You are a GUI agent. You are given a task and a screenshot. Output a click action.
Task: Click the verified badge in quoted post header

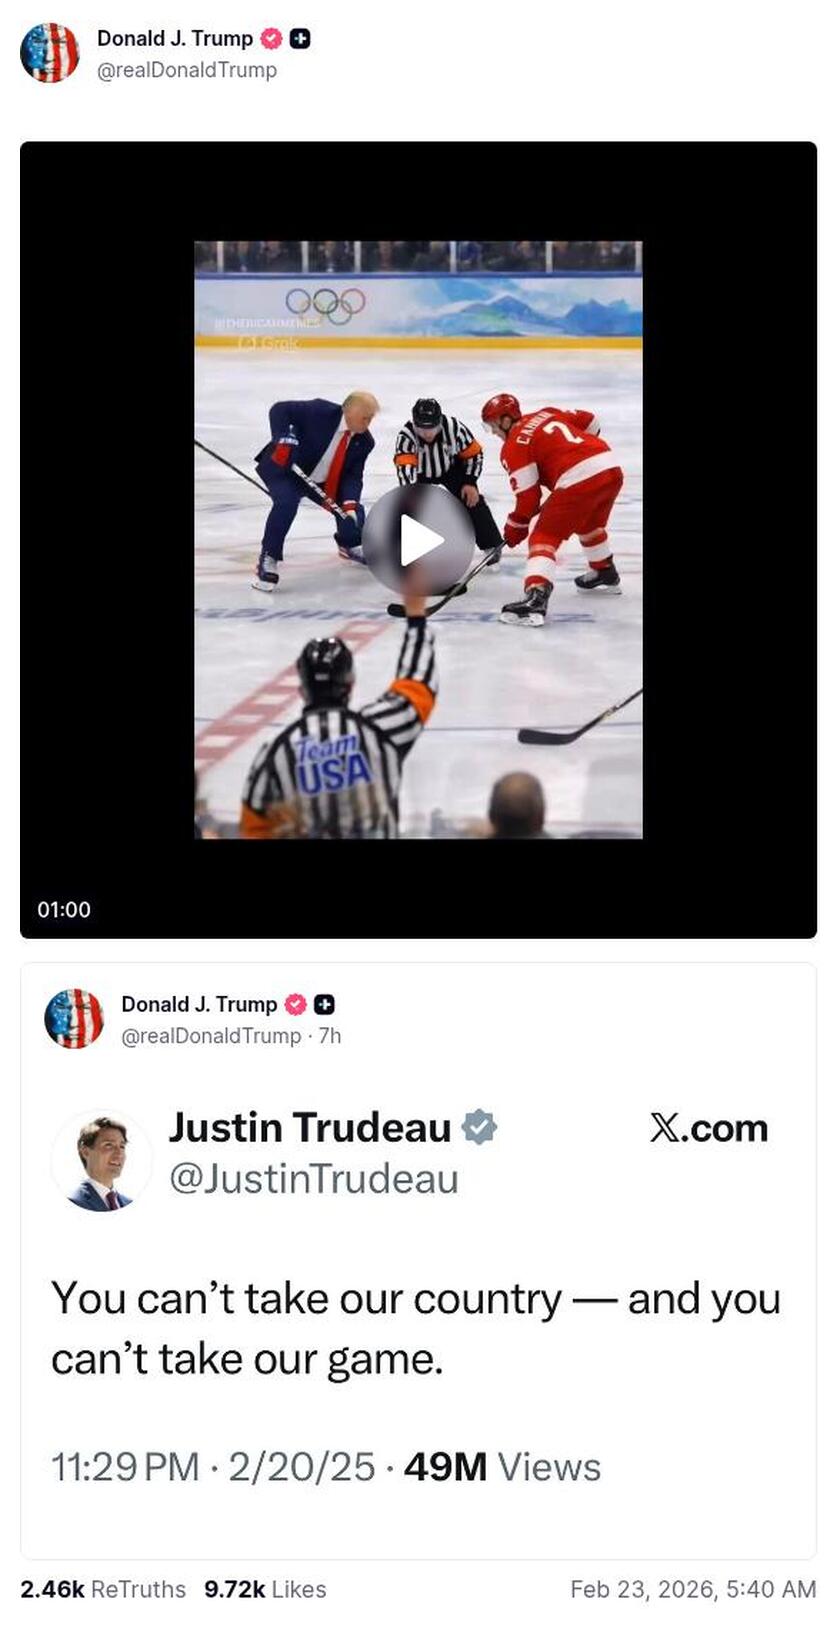coord(295,1004)
